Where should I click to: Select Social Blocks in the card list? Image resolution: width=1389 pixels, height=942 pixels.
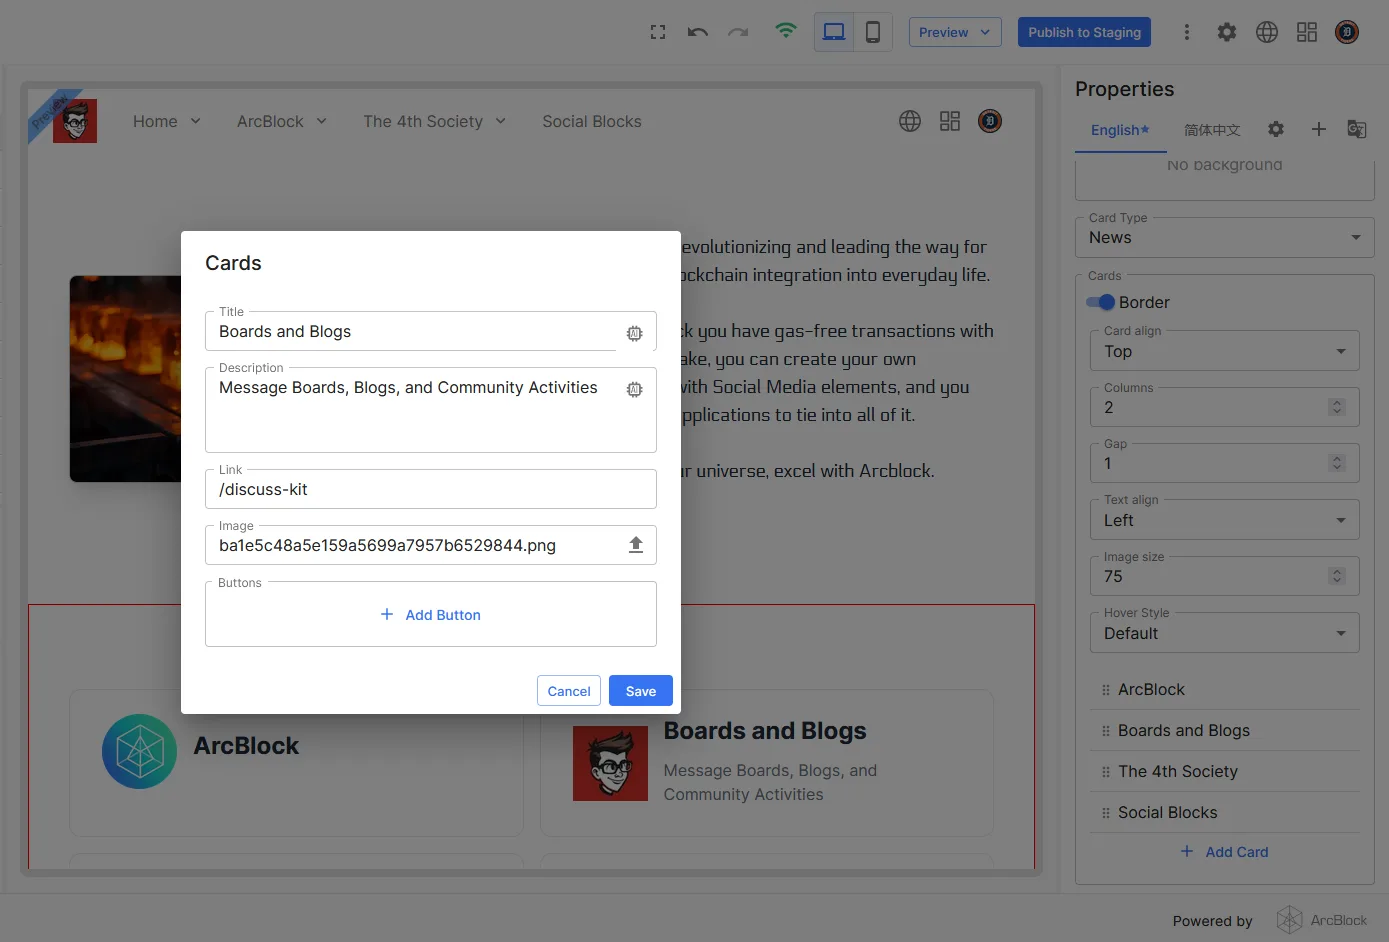point(1225,812)
